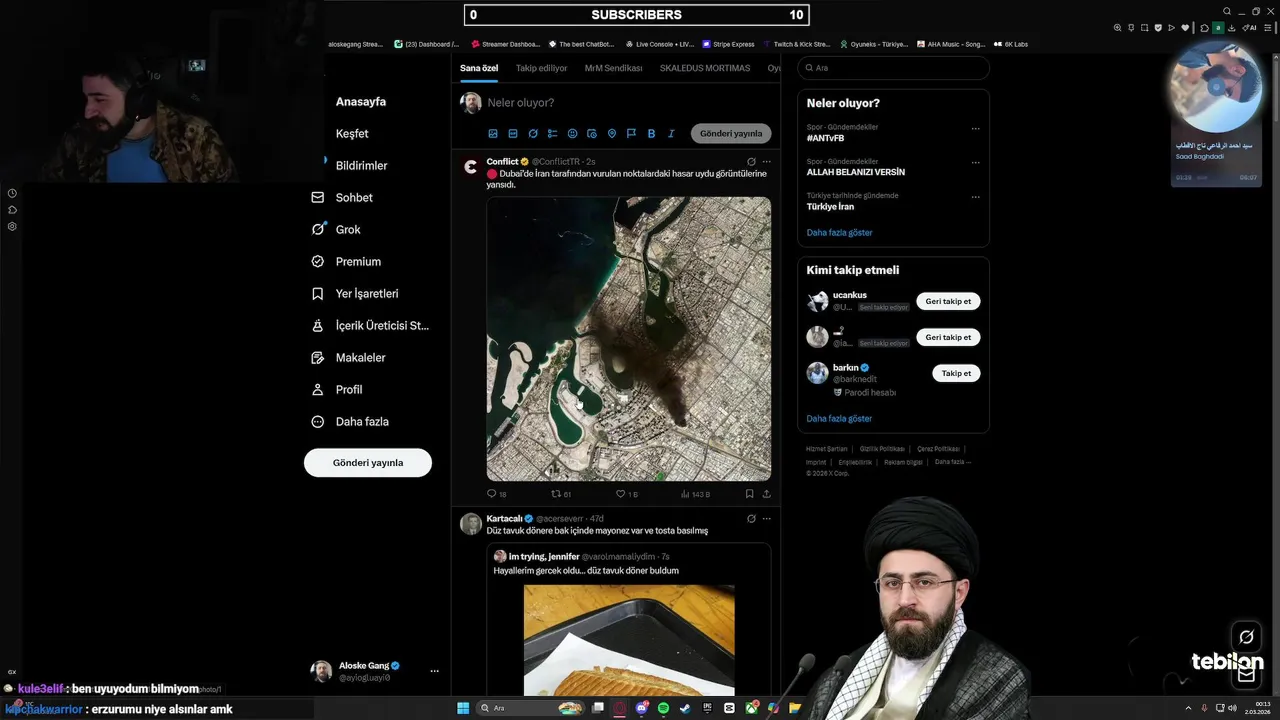Switch to SKALEDUS MORTIMAS tab

[x=705, y=68]
